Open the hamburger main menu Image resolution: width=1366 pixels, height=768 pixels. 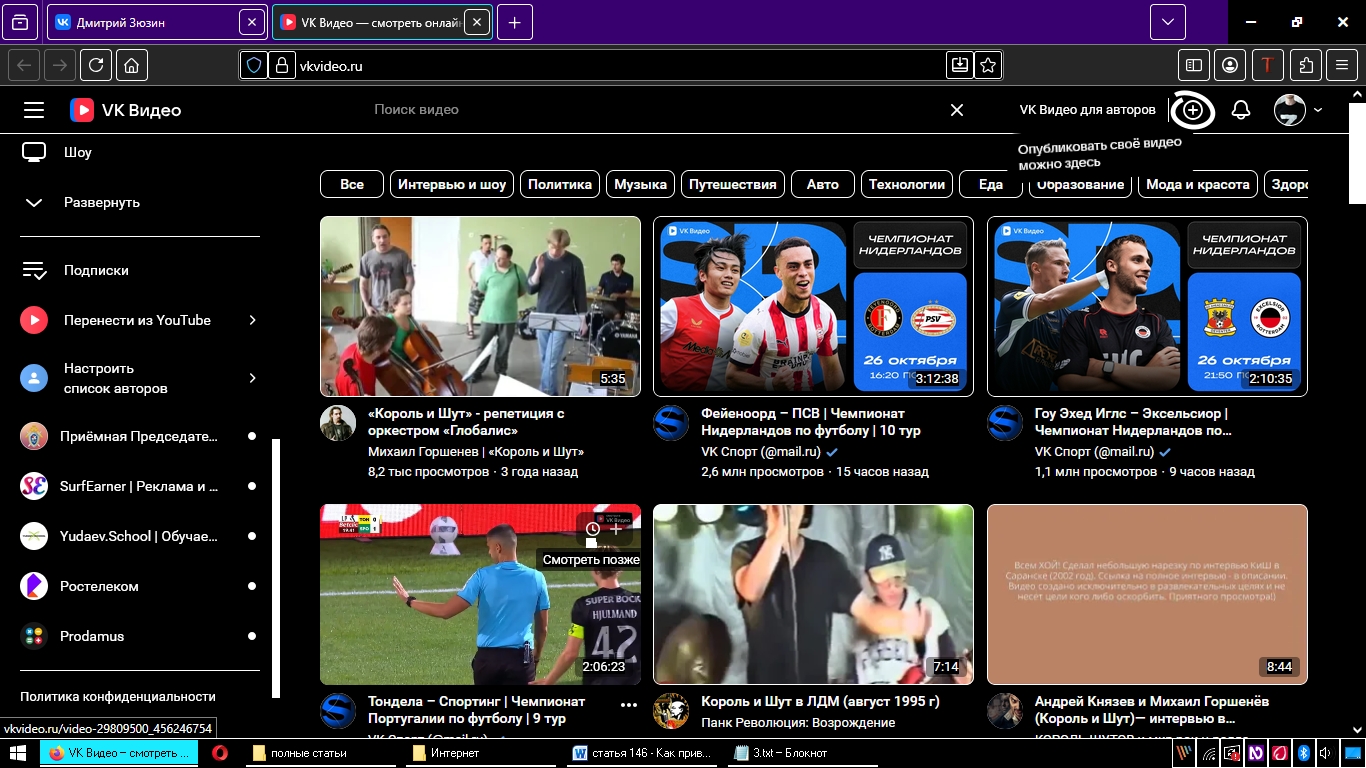pos(34,110)
